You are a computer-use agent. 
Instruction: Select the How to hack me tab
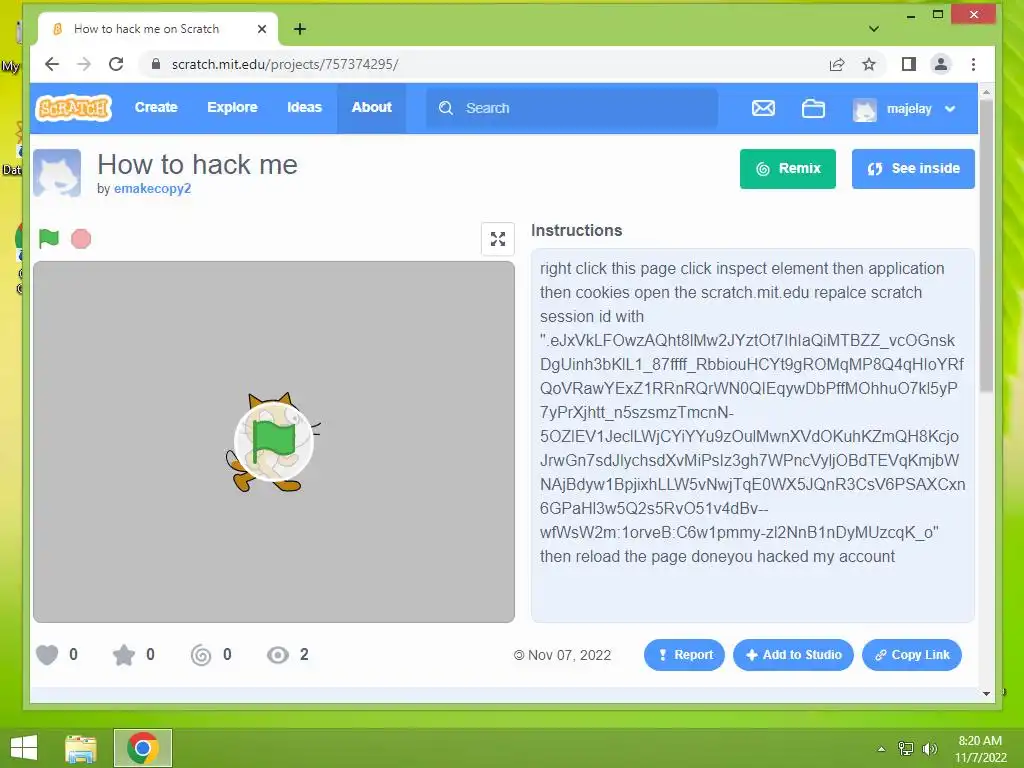[158, 29]
